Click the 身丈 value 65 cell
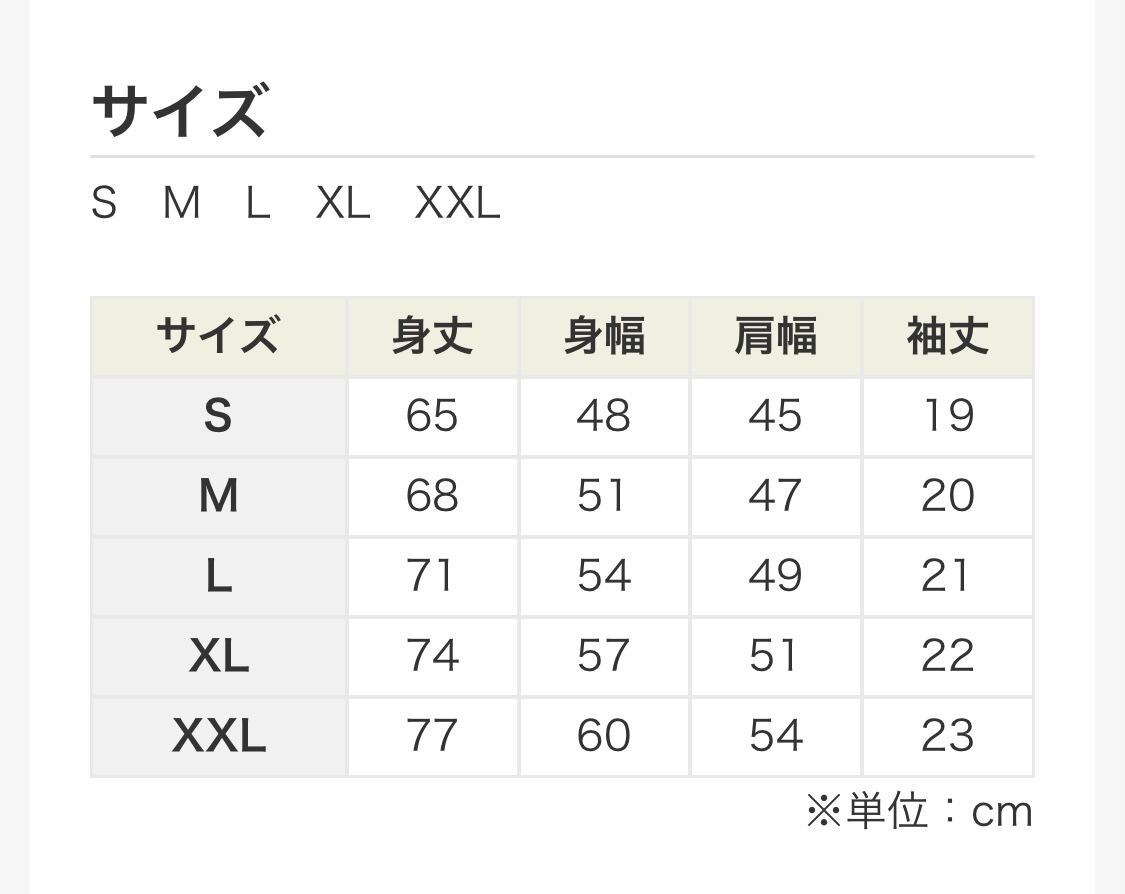Screen dimensions: 1125x894 (x=432, y=416)
